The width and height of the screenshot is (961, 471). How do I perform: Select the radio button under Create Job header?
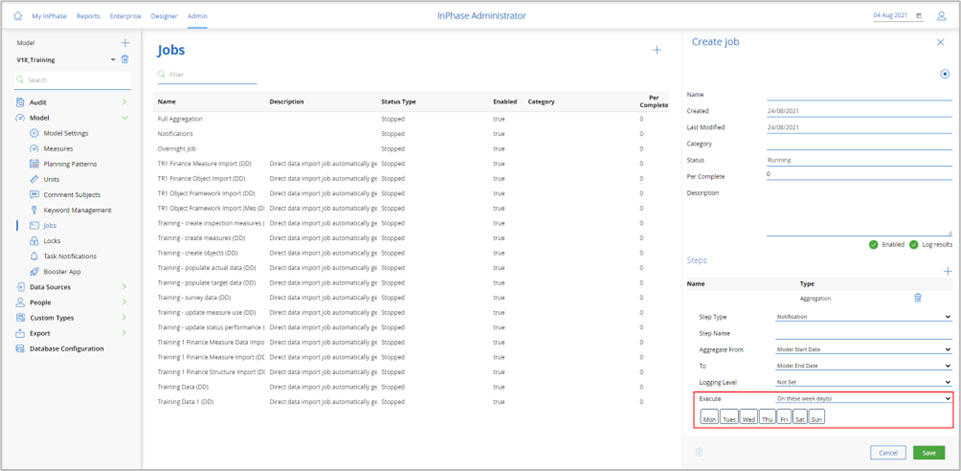945,74
